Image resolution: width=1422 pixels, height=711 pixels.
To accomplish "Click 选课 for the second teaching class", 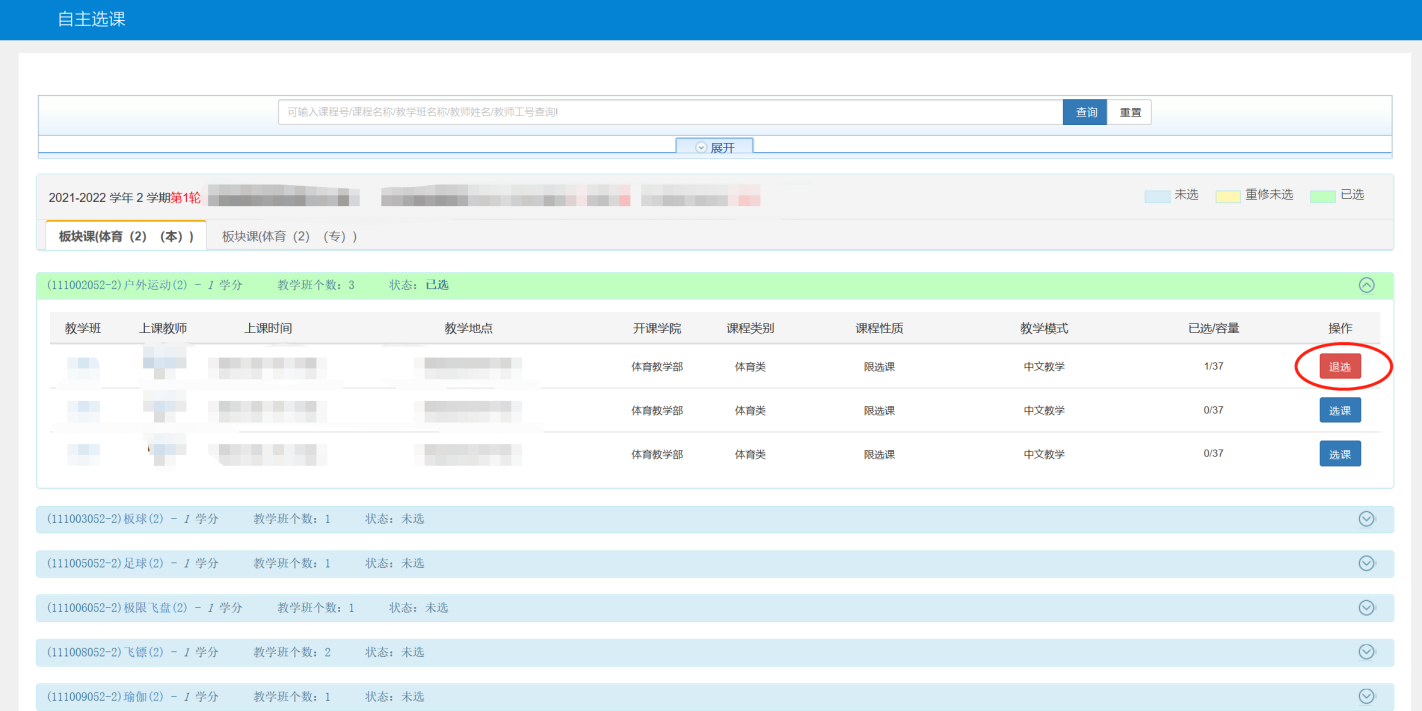I will (x=1339, y=410).
